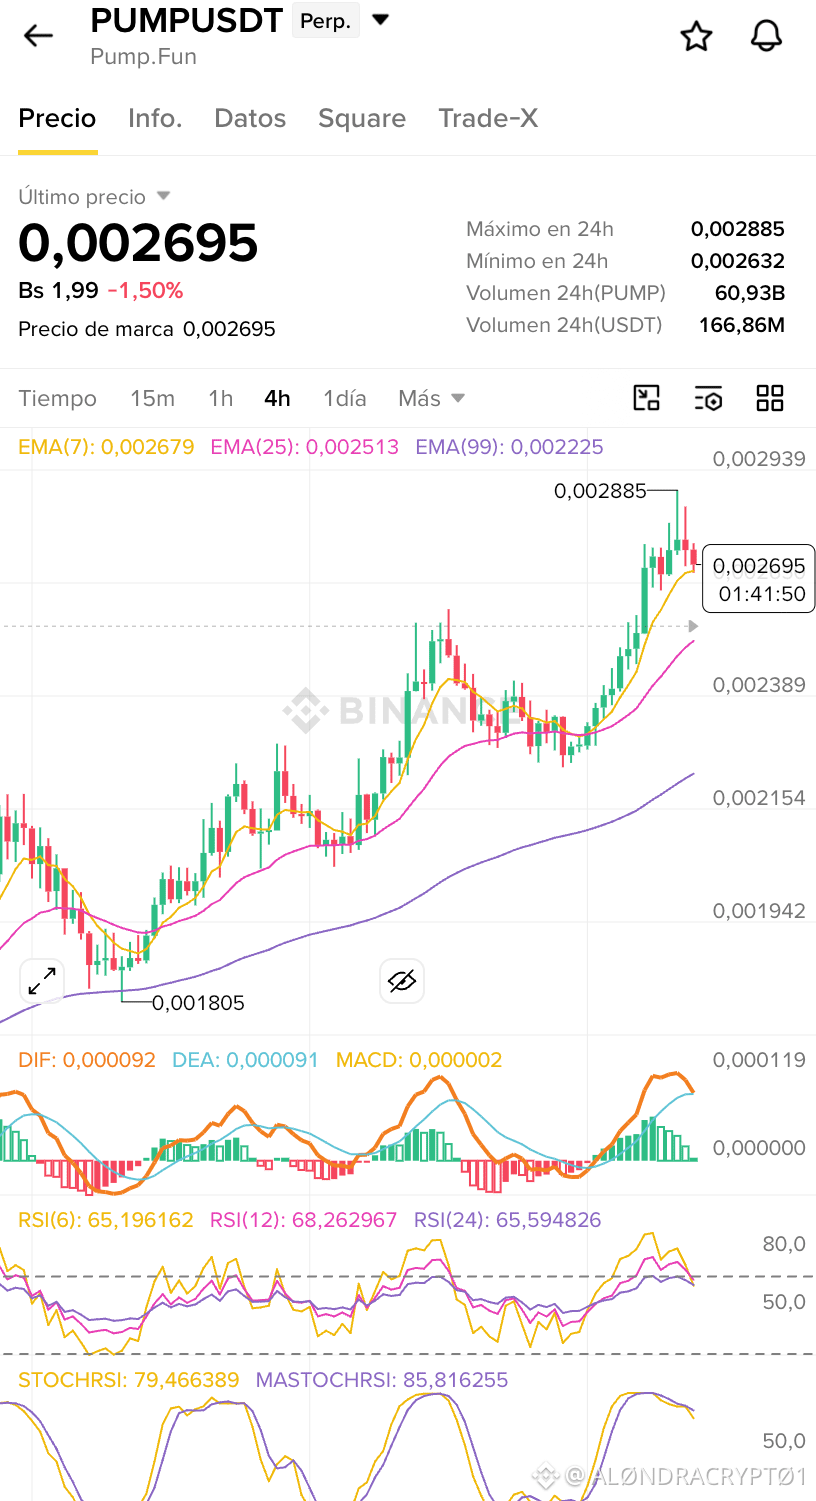The height and width of the screenshot is (1501, 816).
Task: Click the DEA value in MACD panel
Action: click(x=245, y=1059)
